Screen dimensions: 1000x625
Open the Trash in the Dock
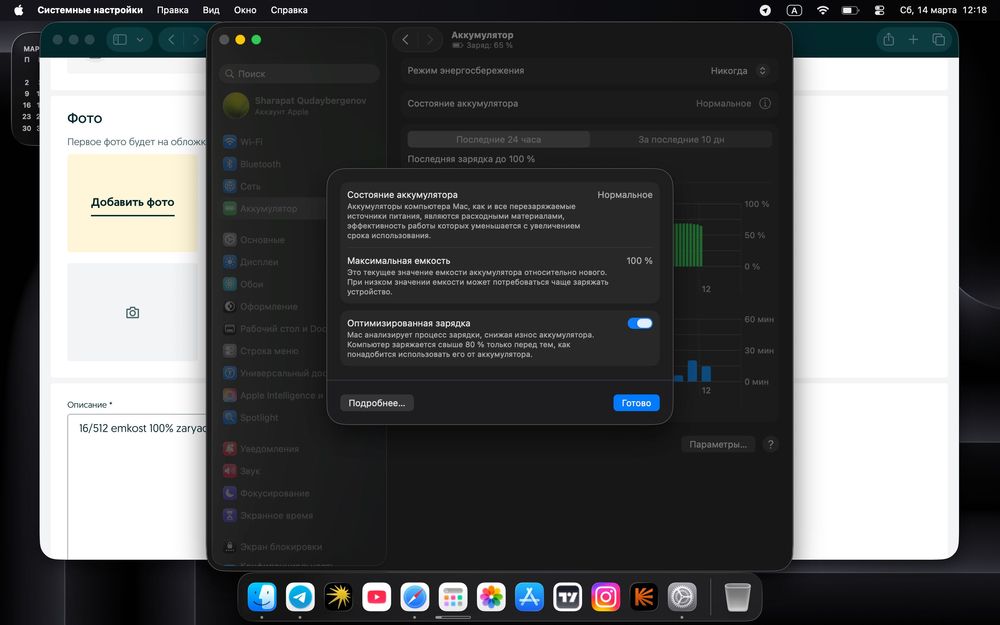point(738,597)
